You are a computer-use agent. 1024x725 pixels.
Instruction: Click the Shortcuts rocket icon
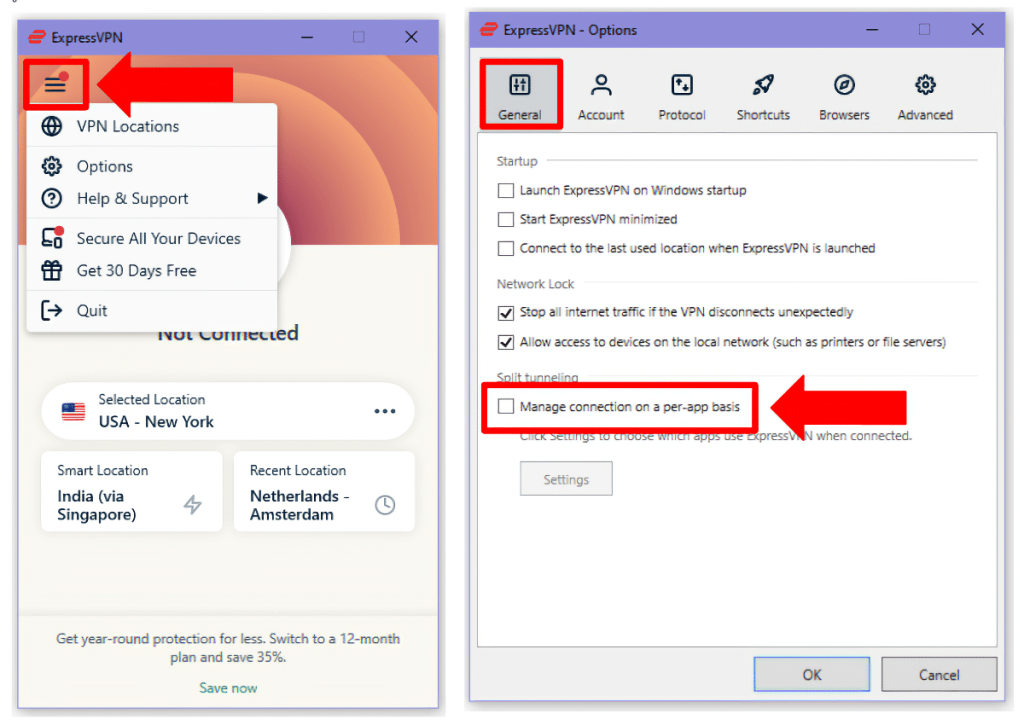[763, 84]
